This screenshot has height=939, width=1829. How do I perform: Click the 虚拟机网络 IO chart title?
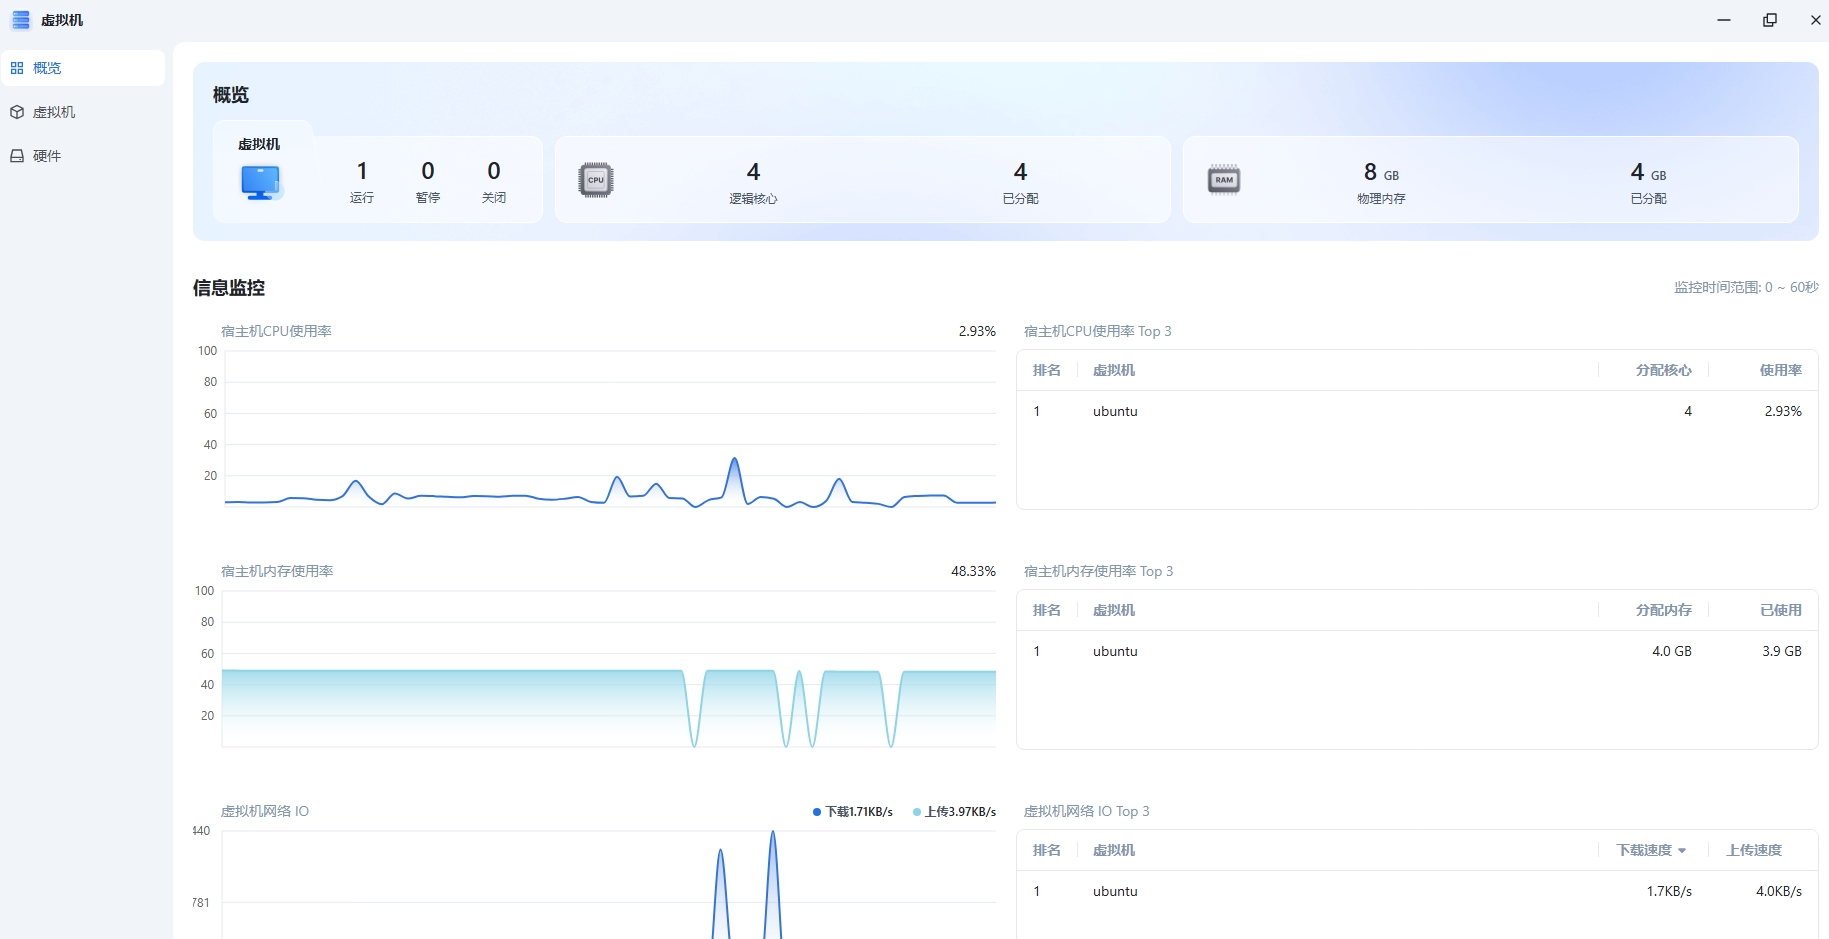click(265, 811)
